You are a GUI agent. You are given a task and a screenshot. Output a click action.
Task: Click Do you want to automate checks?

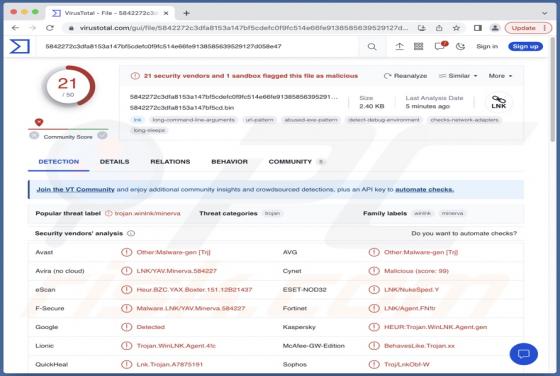click(464, 234)
